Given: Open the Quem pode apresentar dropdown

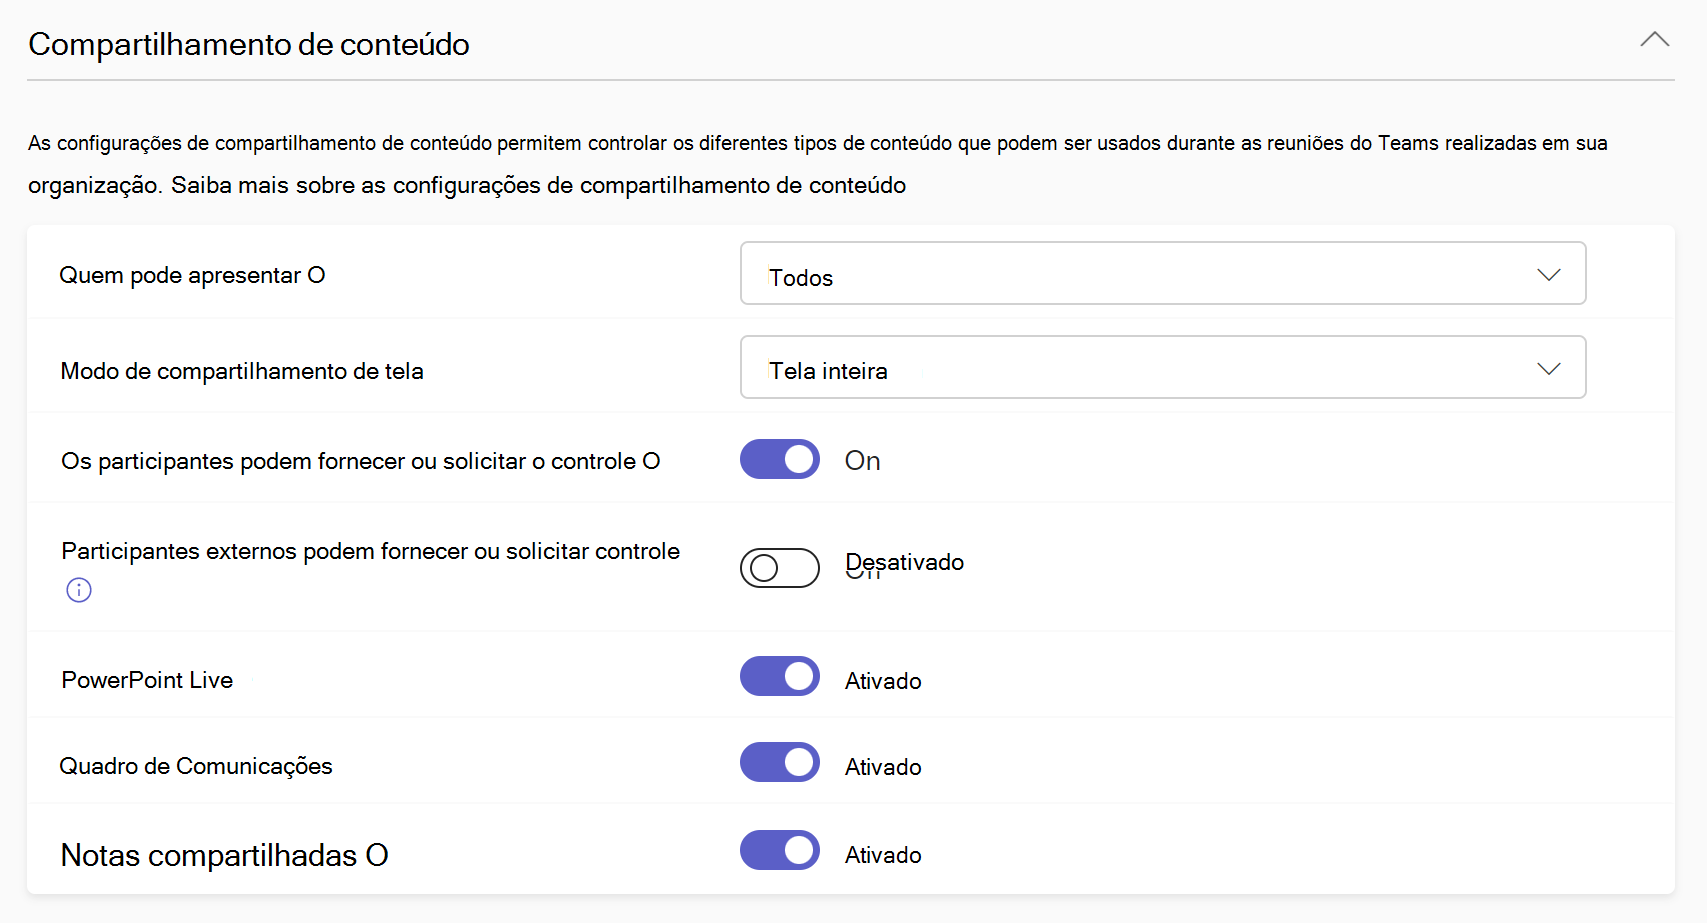Looking at the screenshot, I should click(1163, 273).
